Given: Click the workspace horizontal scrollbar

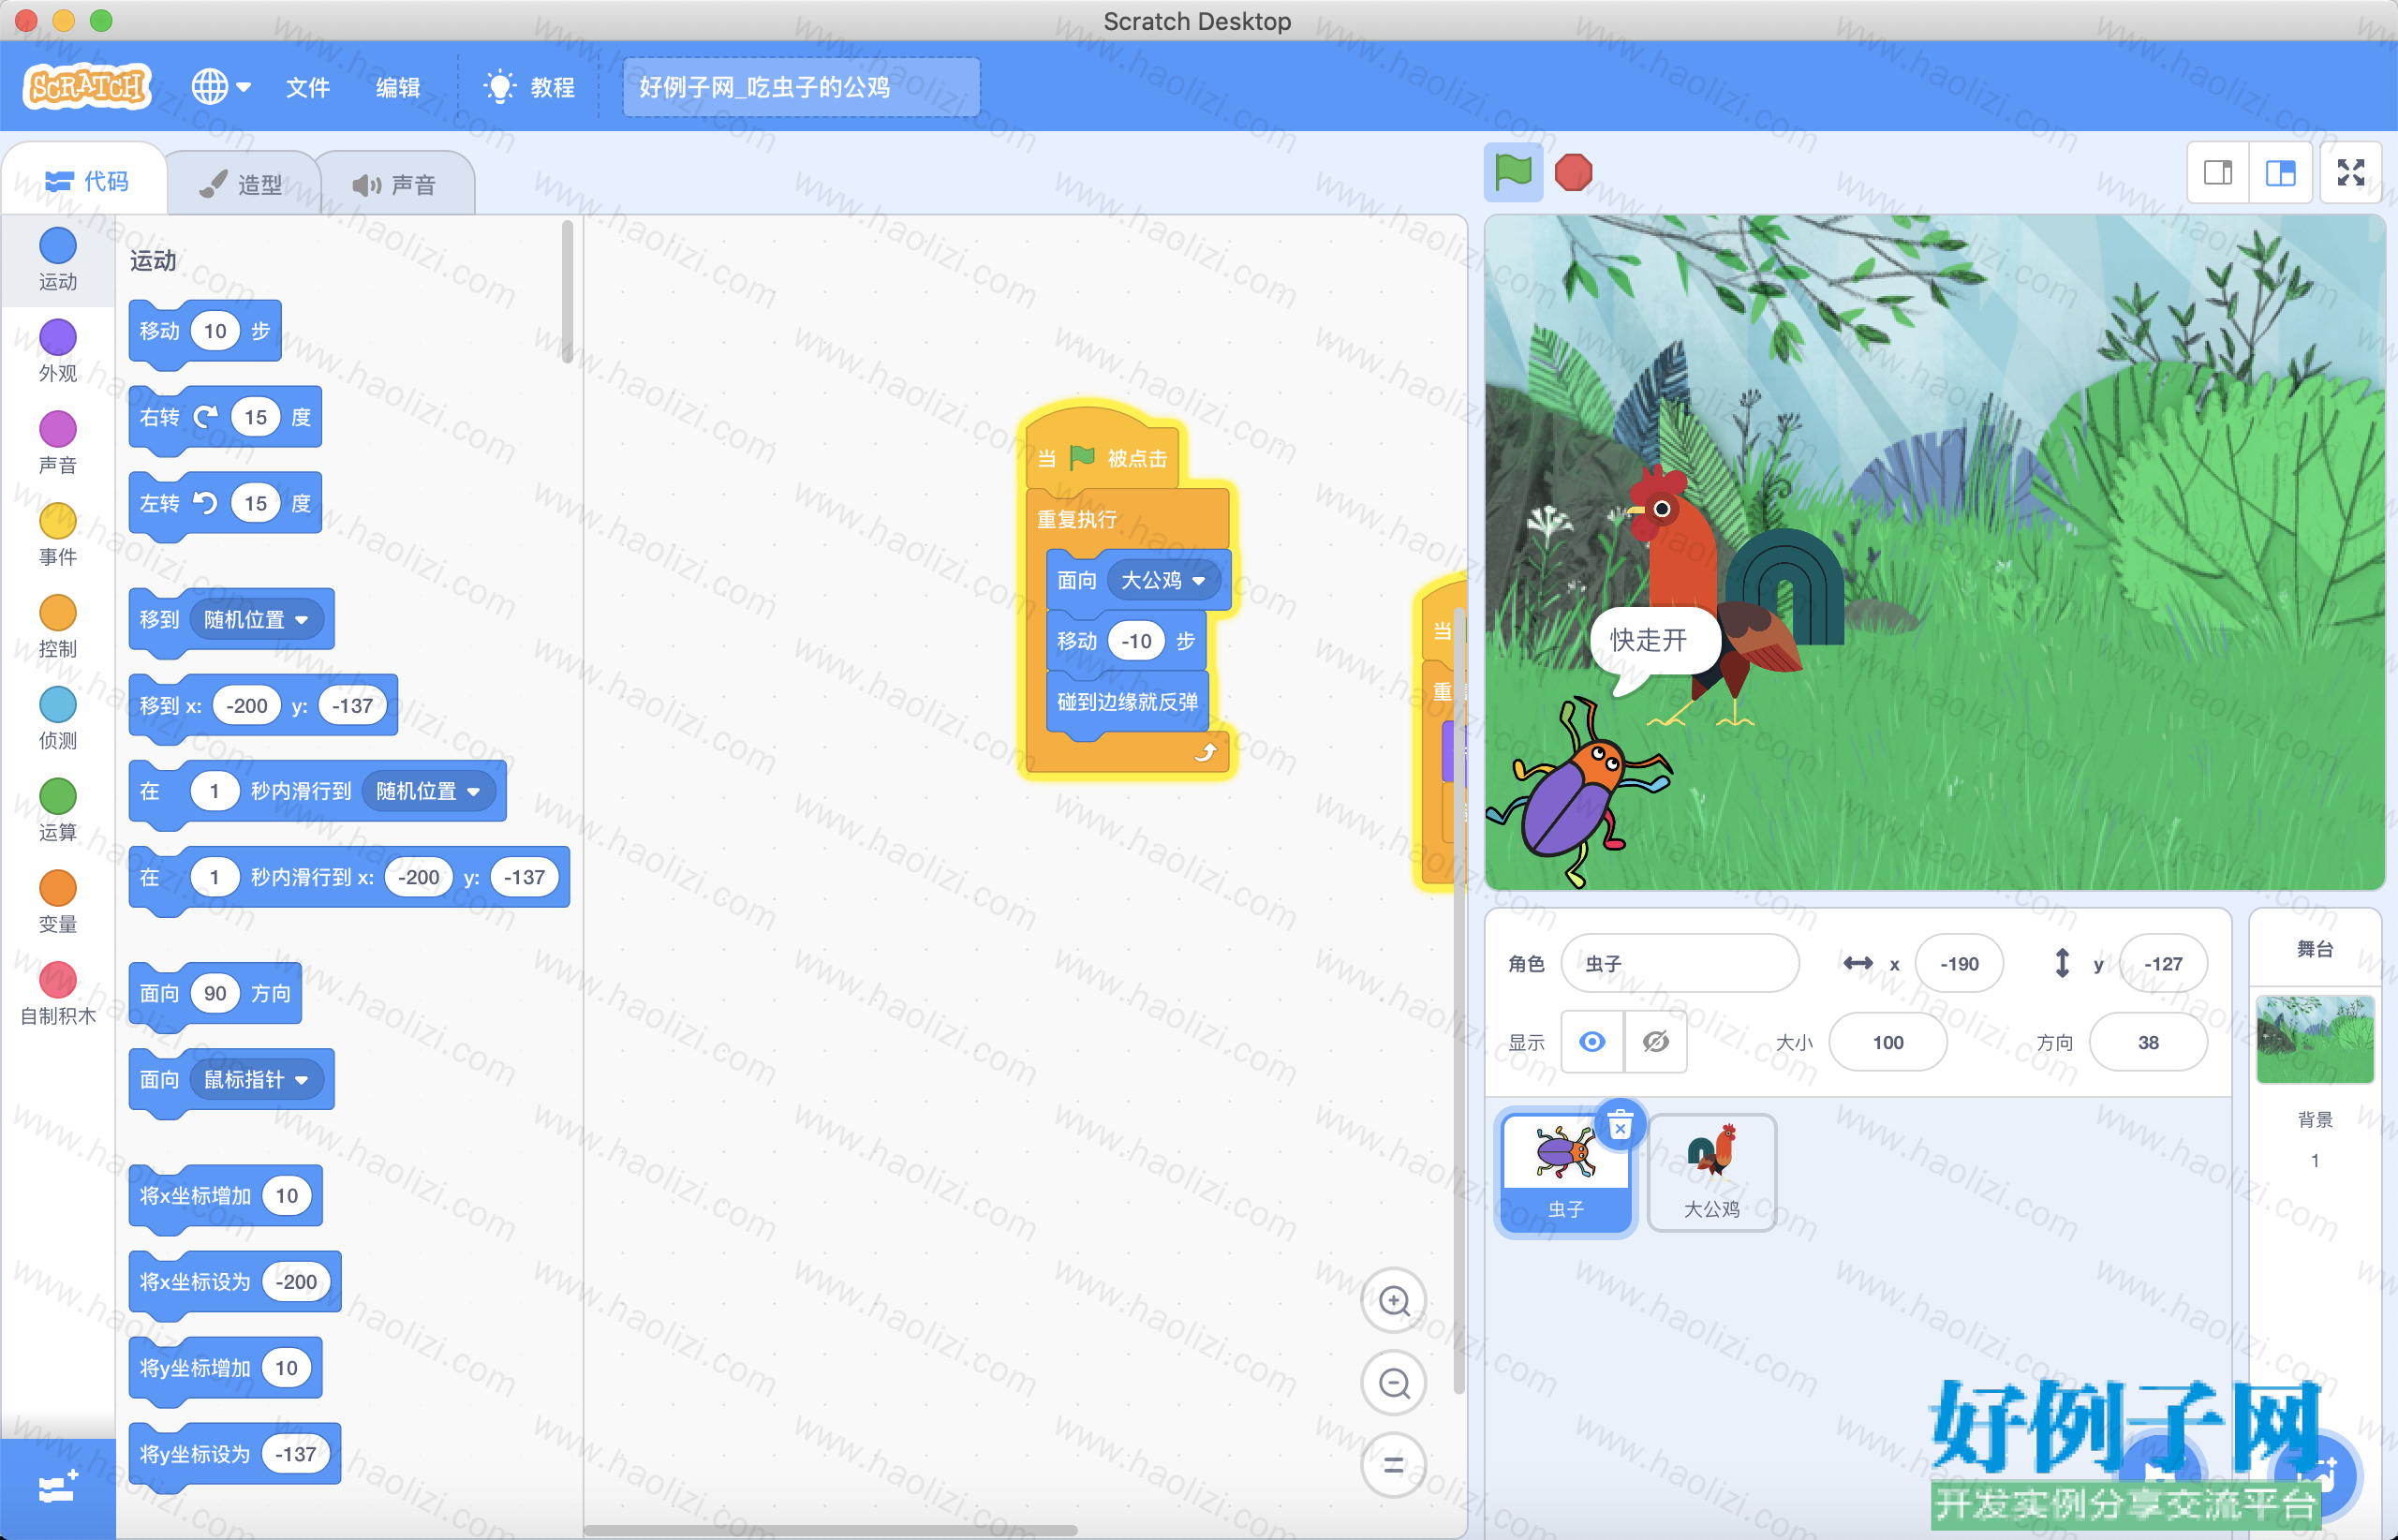Looking at the screenshot, I should click(x=830, y=1530).
